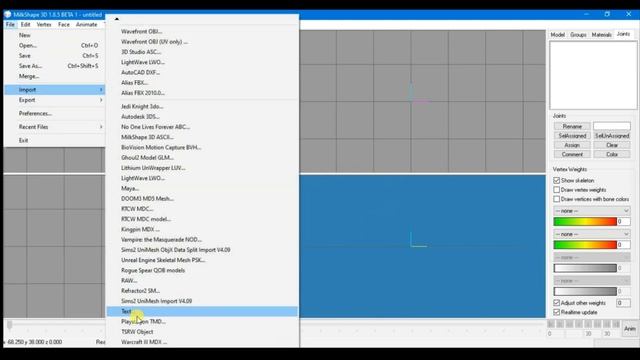The width and height of the screenshot is (640, 360).
Task: Import Alias FBX 2010.0...
Action: click(x=202, y=93)
